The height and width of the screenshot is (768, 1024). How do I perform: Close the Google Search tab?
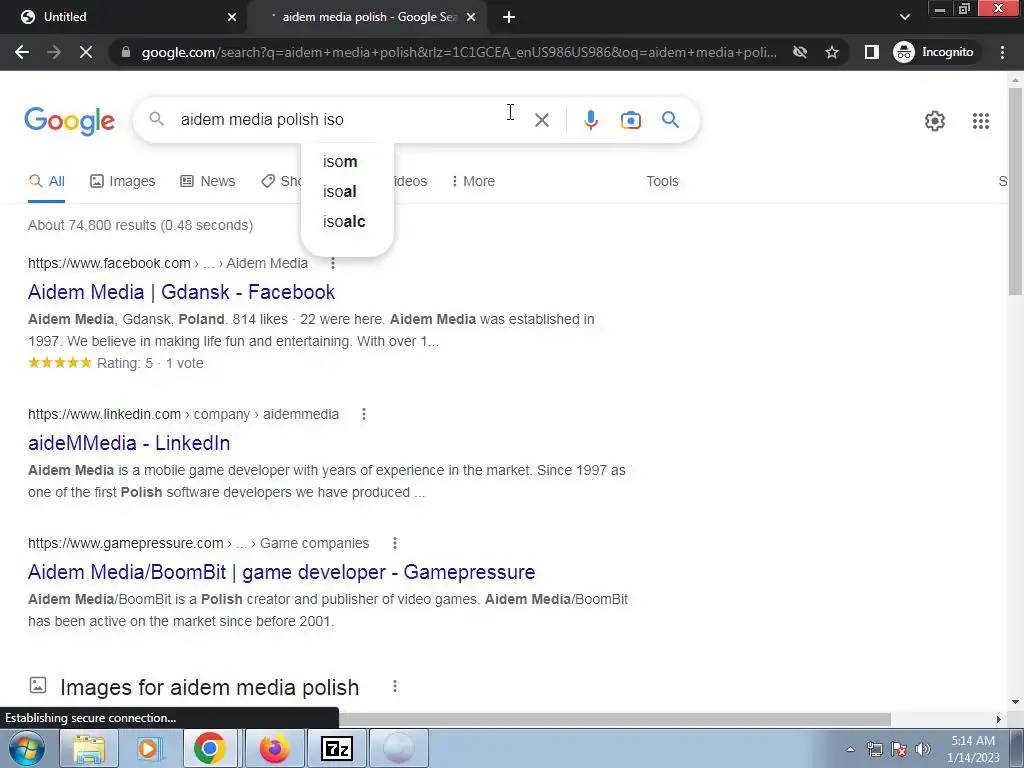[x=471, y=17]
